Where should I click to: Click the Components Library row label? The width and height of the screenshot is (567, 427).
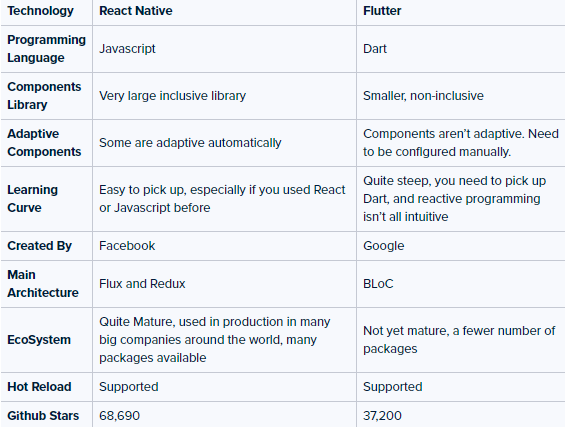coord(44,96)
